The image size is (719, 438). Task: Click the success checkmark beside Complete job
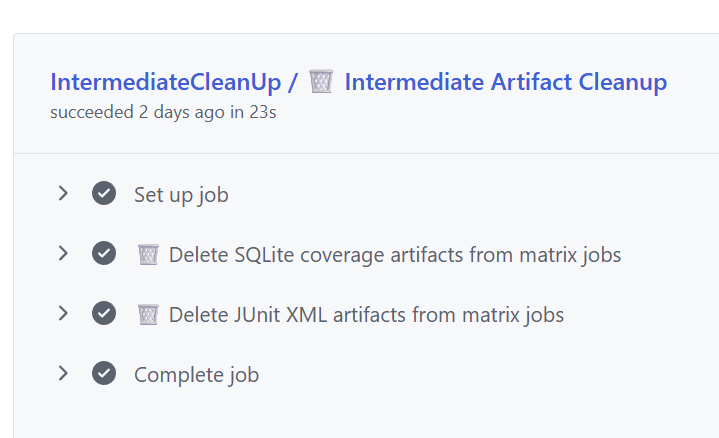(x=104, y=374)
